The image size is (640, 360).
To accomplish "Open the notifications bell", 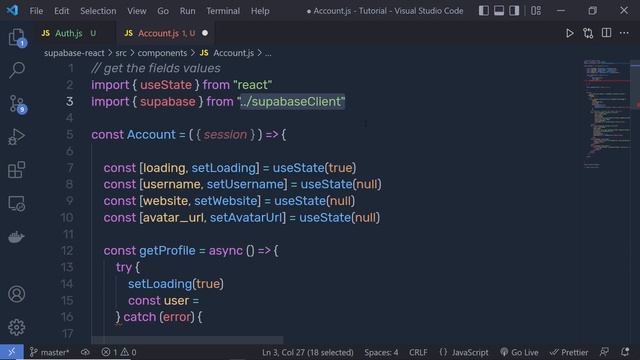I will [x=624, y=352].
